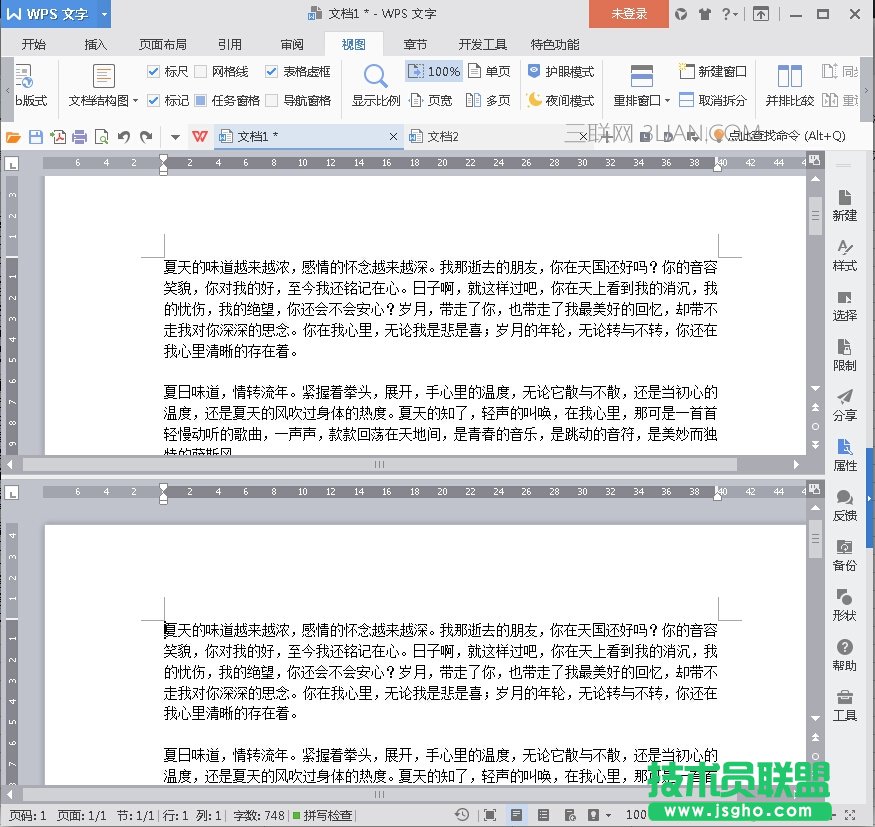The image size is (875, 827).
Task: Open the 新建 panel in right sidebar
Action: (x=845, y=204)
